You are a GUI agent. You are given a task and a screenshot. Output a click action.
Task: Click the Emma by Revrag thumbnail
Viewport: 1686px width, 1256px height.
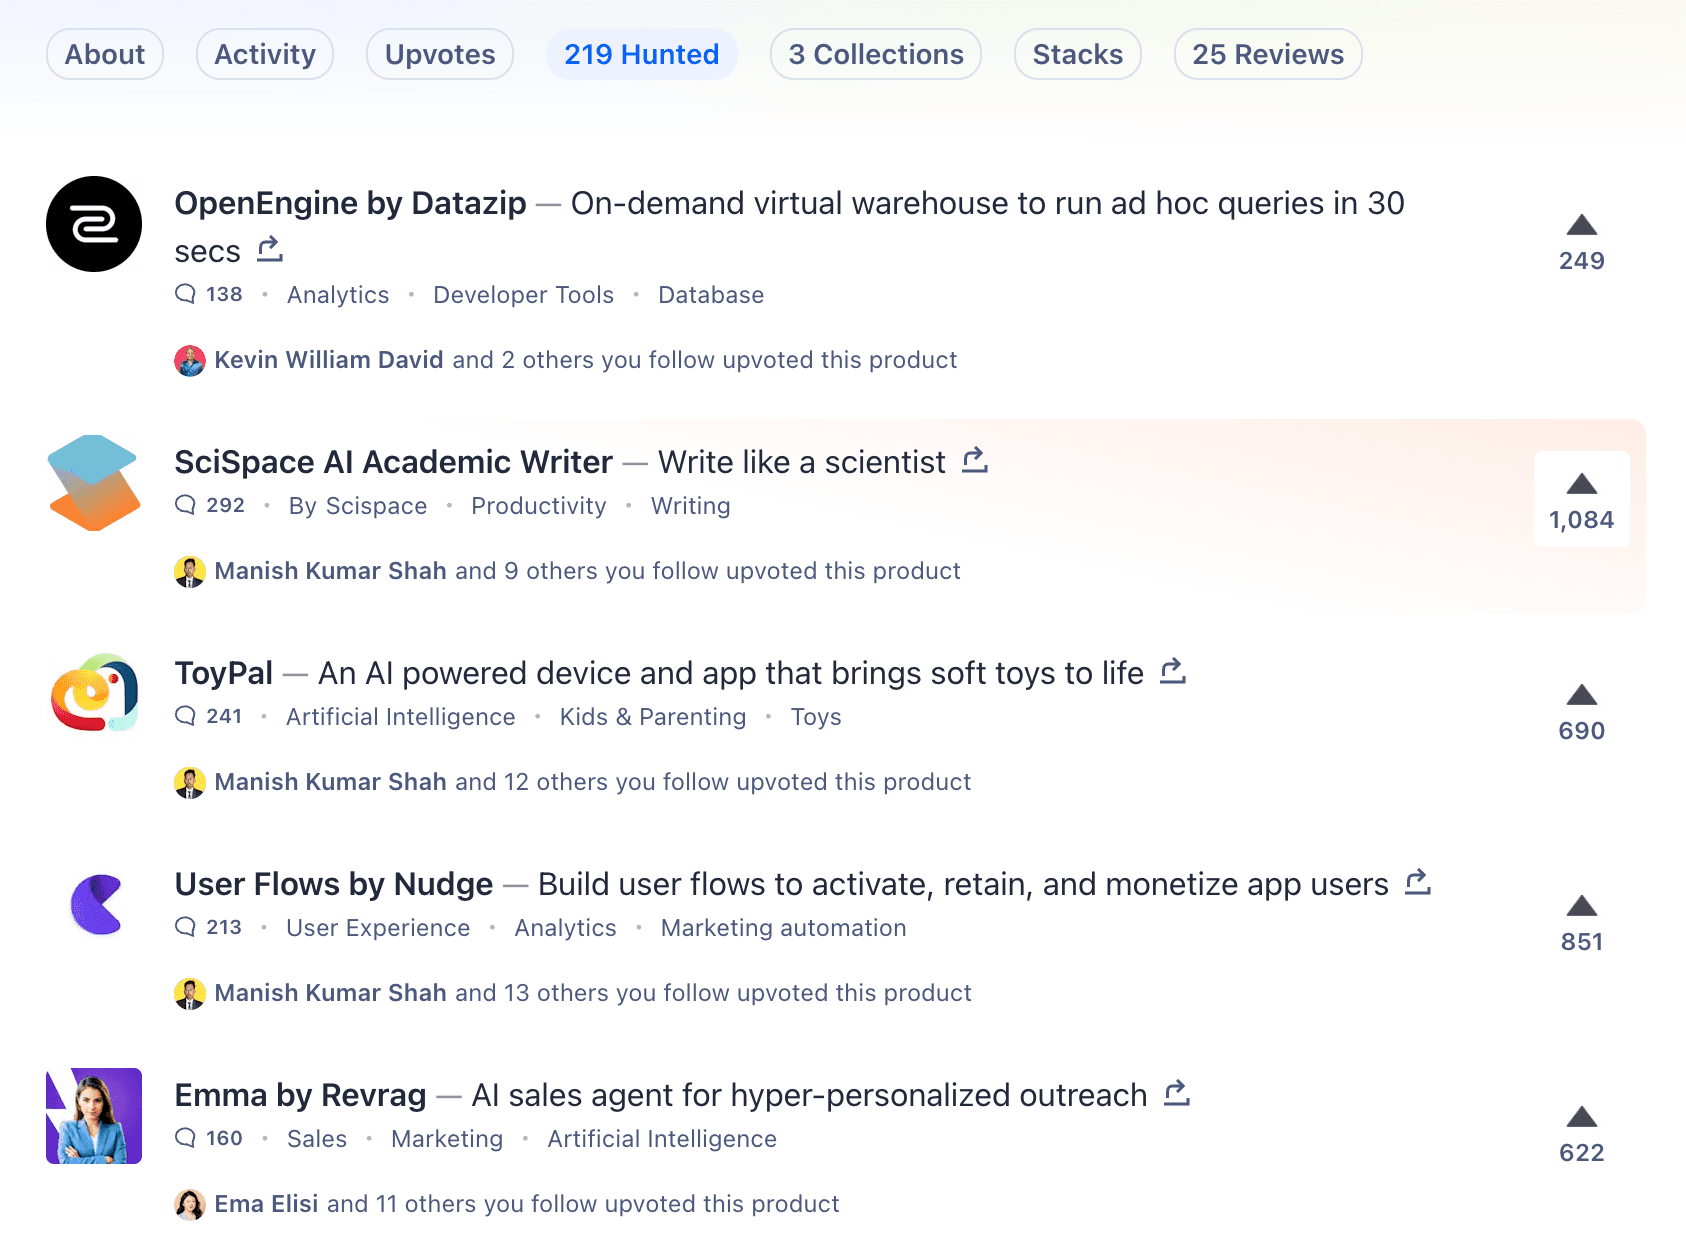coord(94,1116)
